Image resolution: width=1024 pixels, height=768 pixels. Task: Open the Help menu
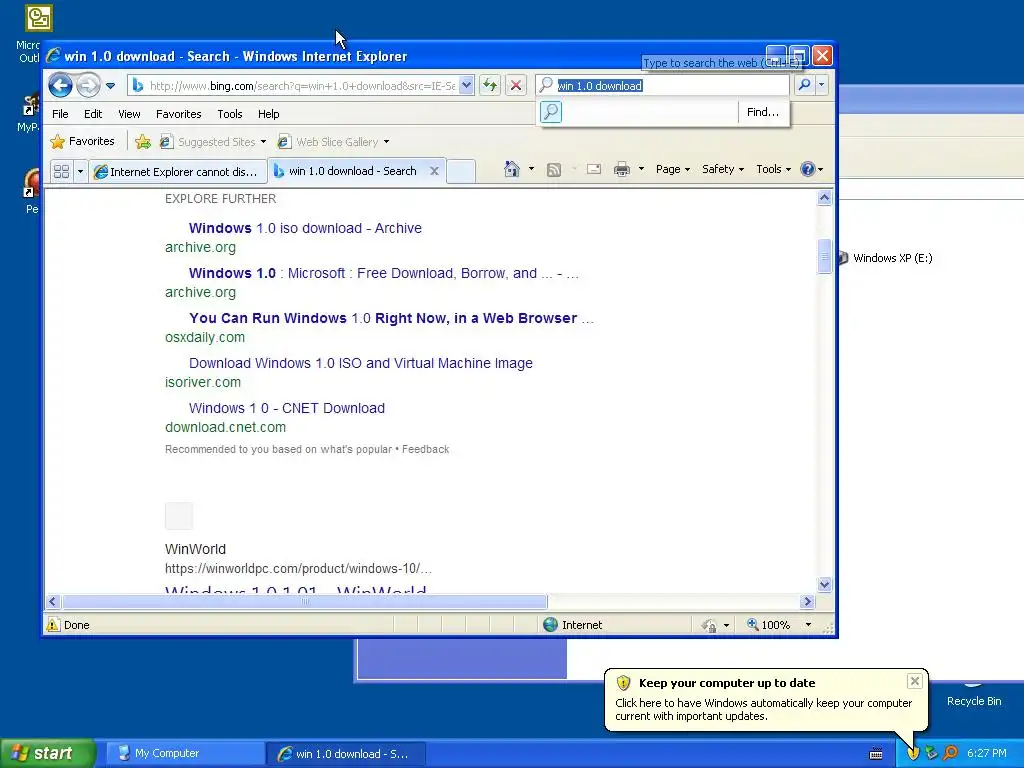point(268,114)
